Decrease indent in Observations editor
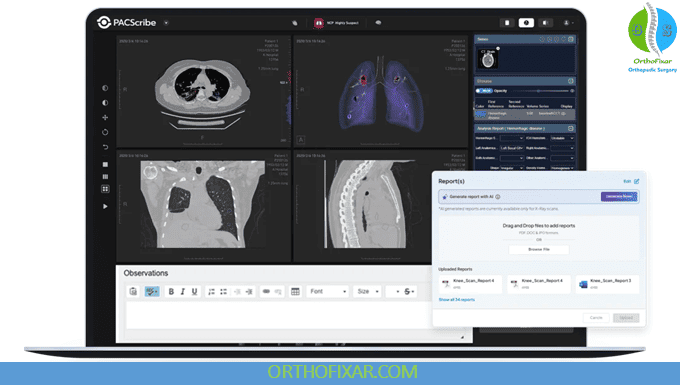Viewport: 680px width, 385px height. tap(237, 292)
